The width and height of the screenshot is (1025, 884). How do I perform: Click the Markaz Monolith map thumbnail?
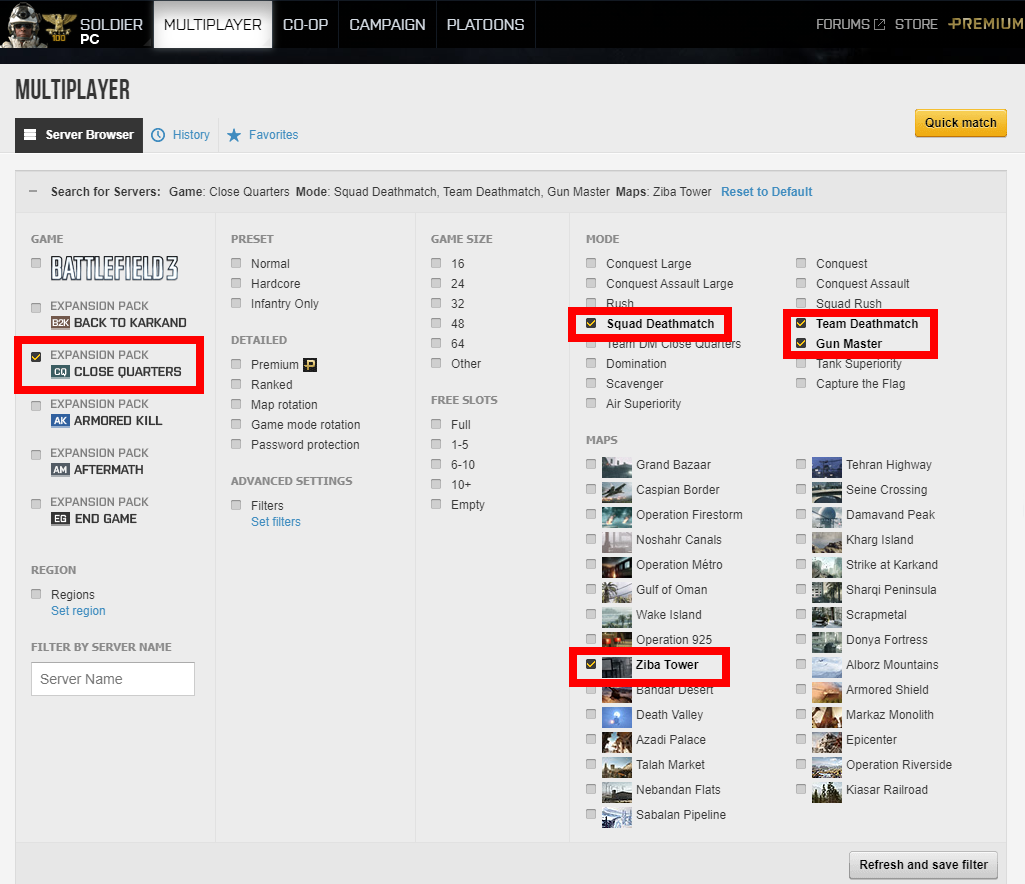point(826,715)
